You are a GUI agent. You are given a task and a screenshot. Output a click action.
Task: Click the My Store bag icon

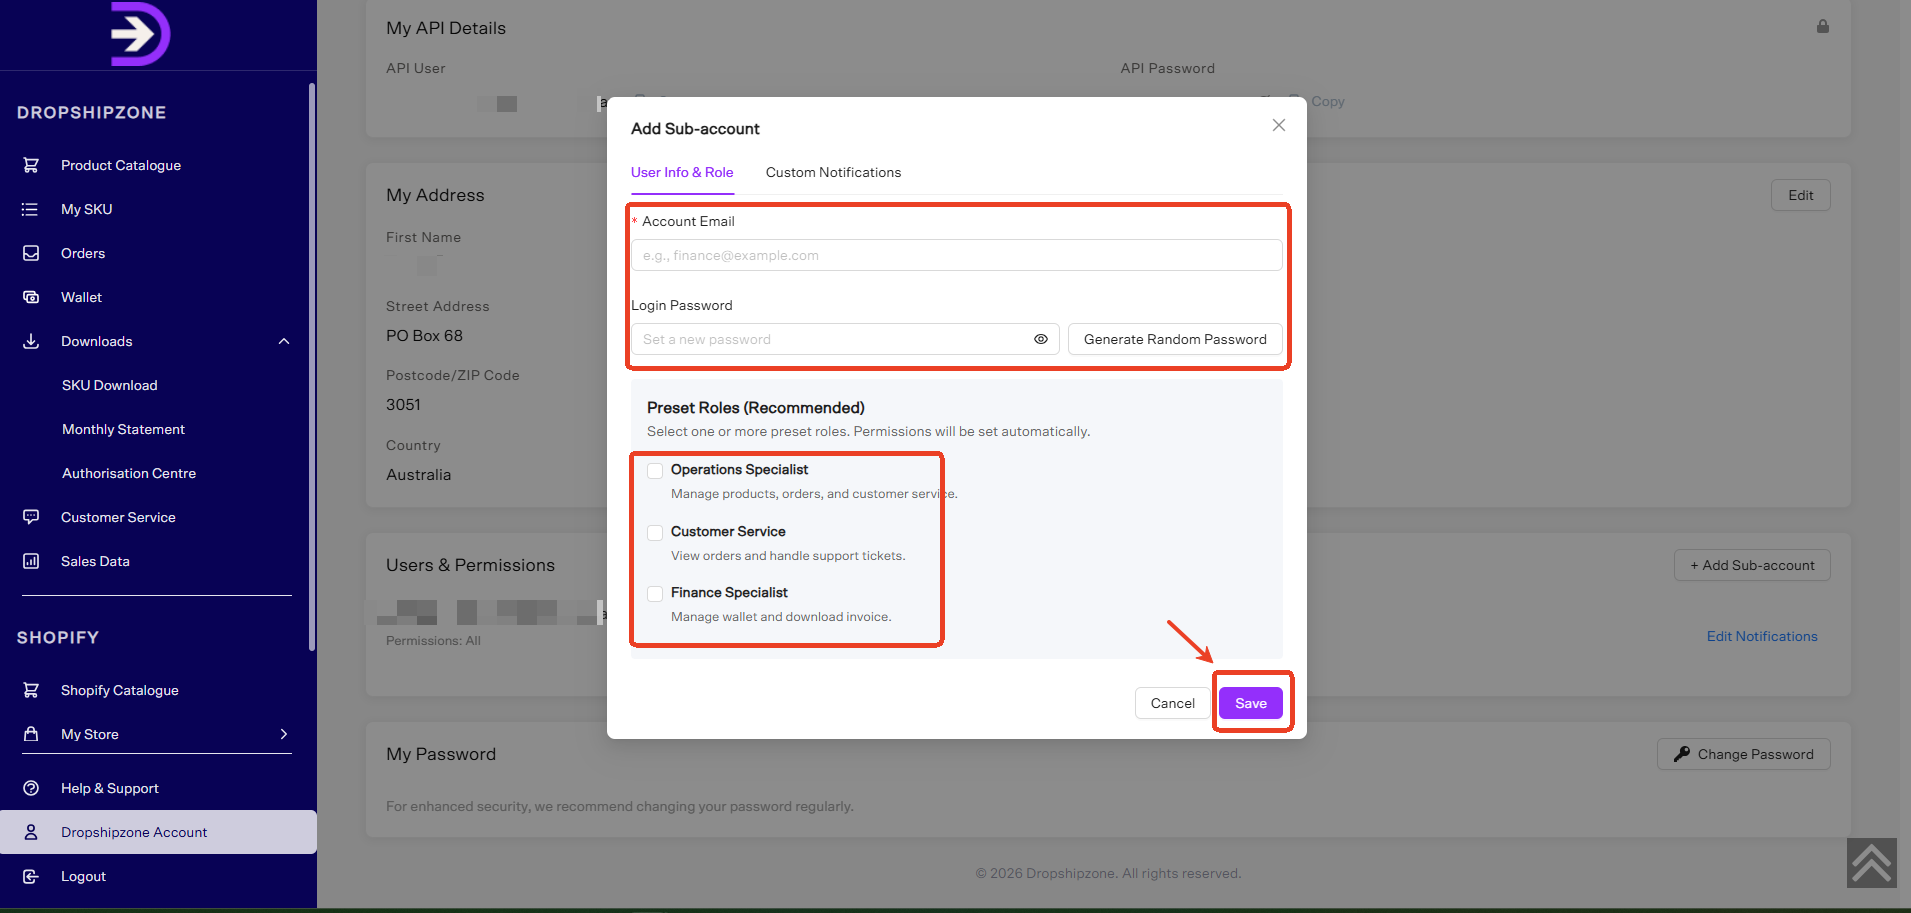click(x=31, y=734)
